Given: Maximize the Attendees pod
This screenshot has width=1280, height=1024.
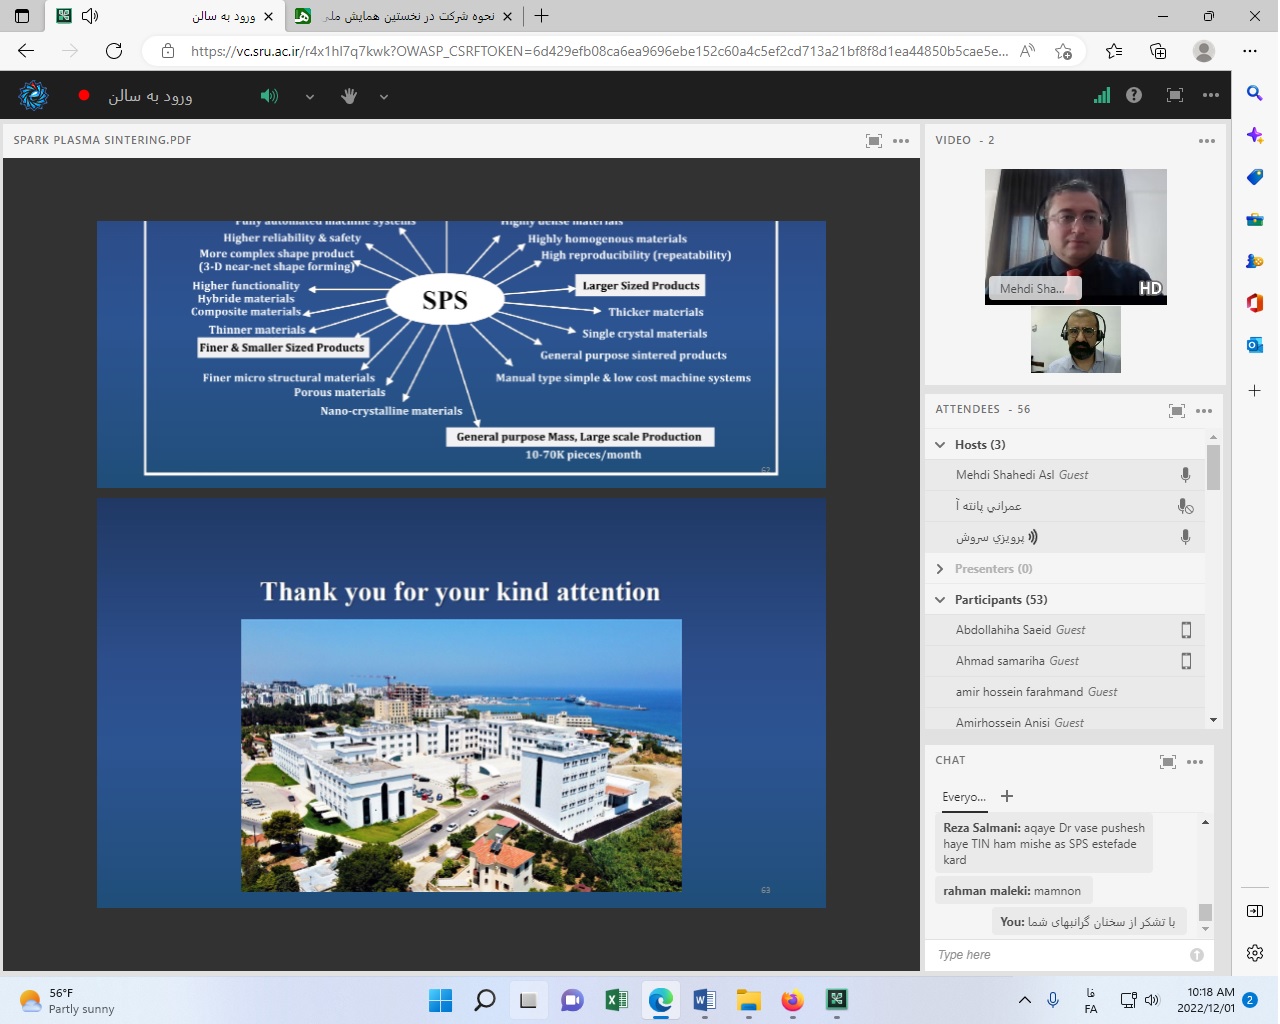Looking at the screenshot, I should 1177,411.
